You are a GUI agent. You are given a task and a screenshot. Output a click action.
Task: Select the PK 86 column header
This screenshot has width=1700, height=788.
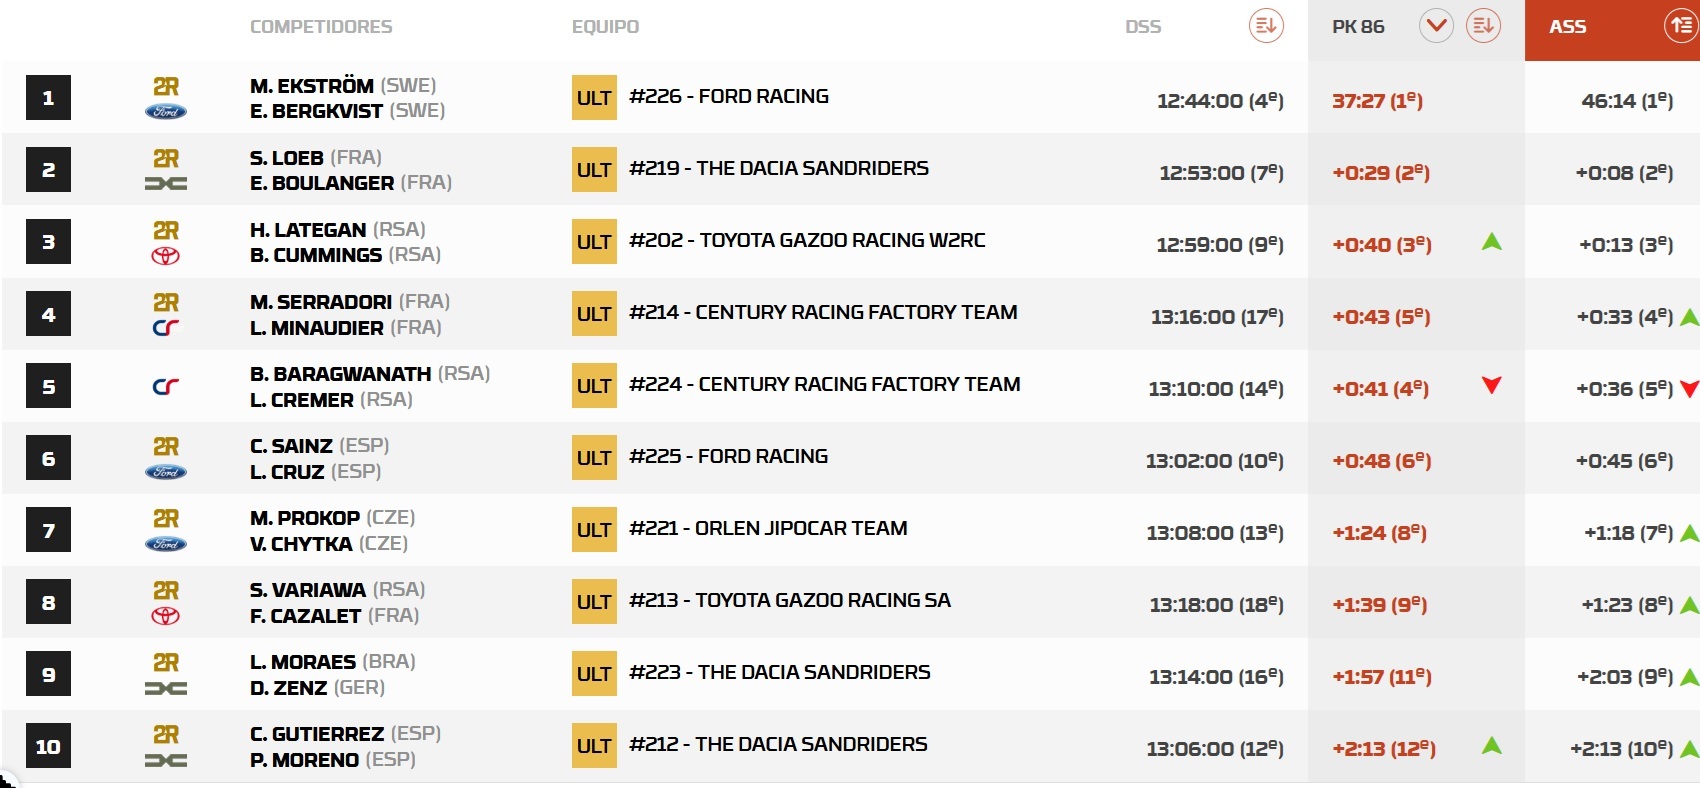[x=1358, y=27]
